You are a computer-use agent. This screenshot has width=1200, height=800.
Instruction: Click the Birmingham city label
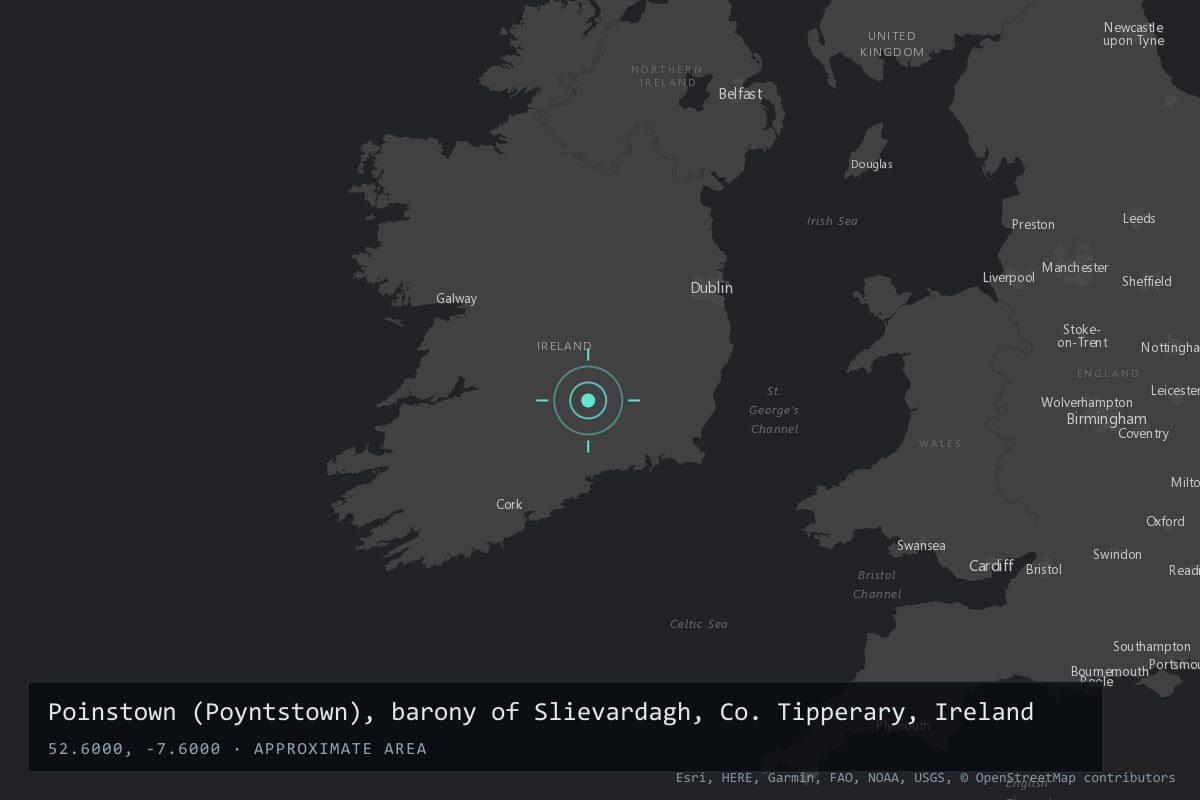click(1106, 419)
